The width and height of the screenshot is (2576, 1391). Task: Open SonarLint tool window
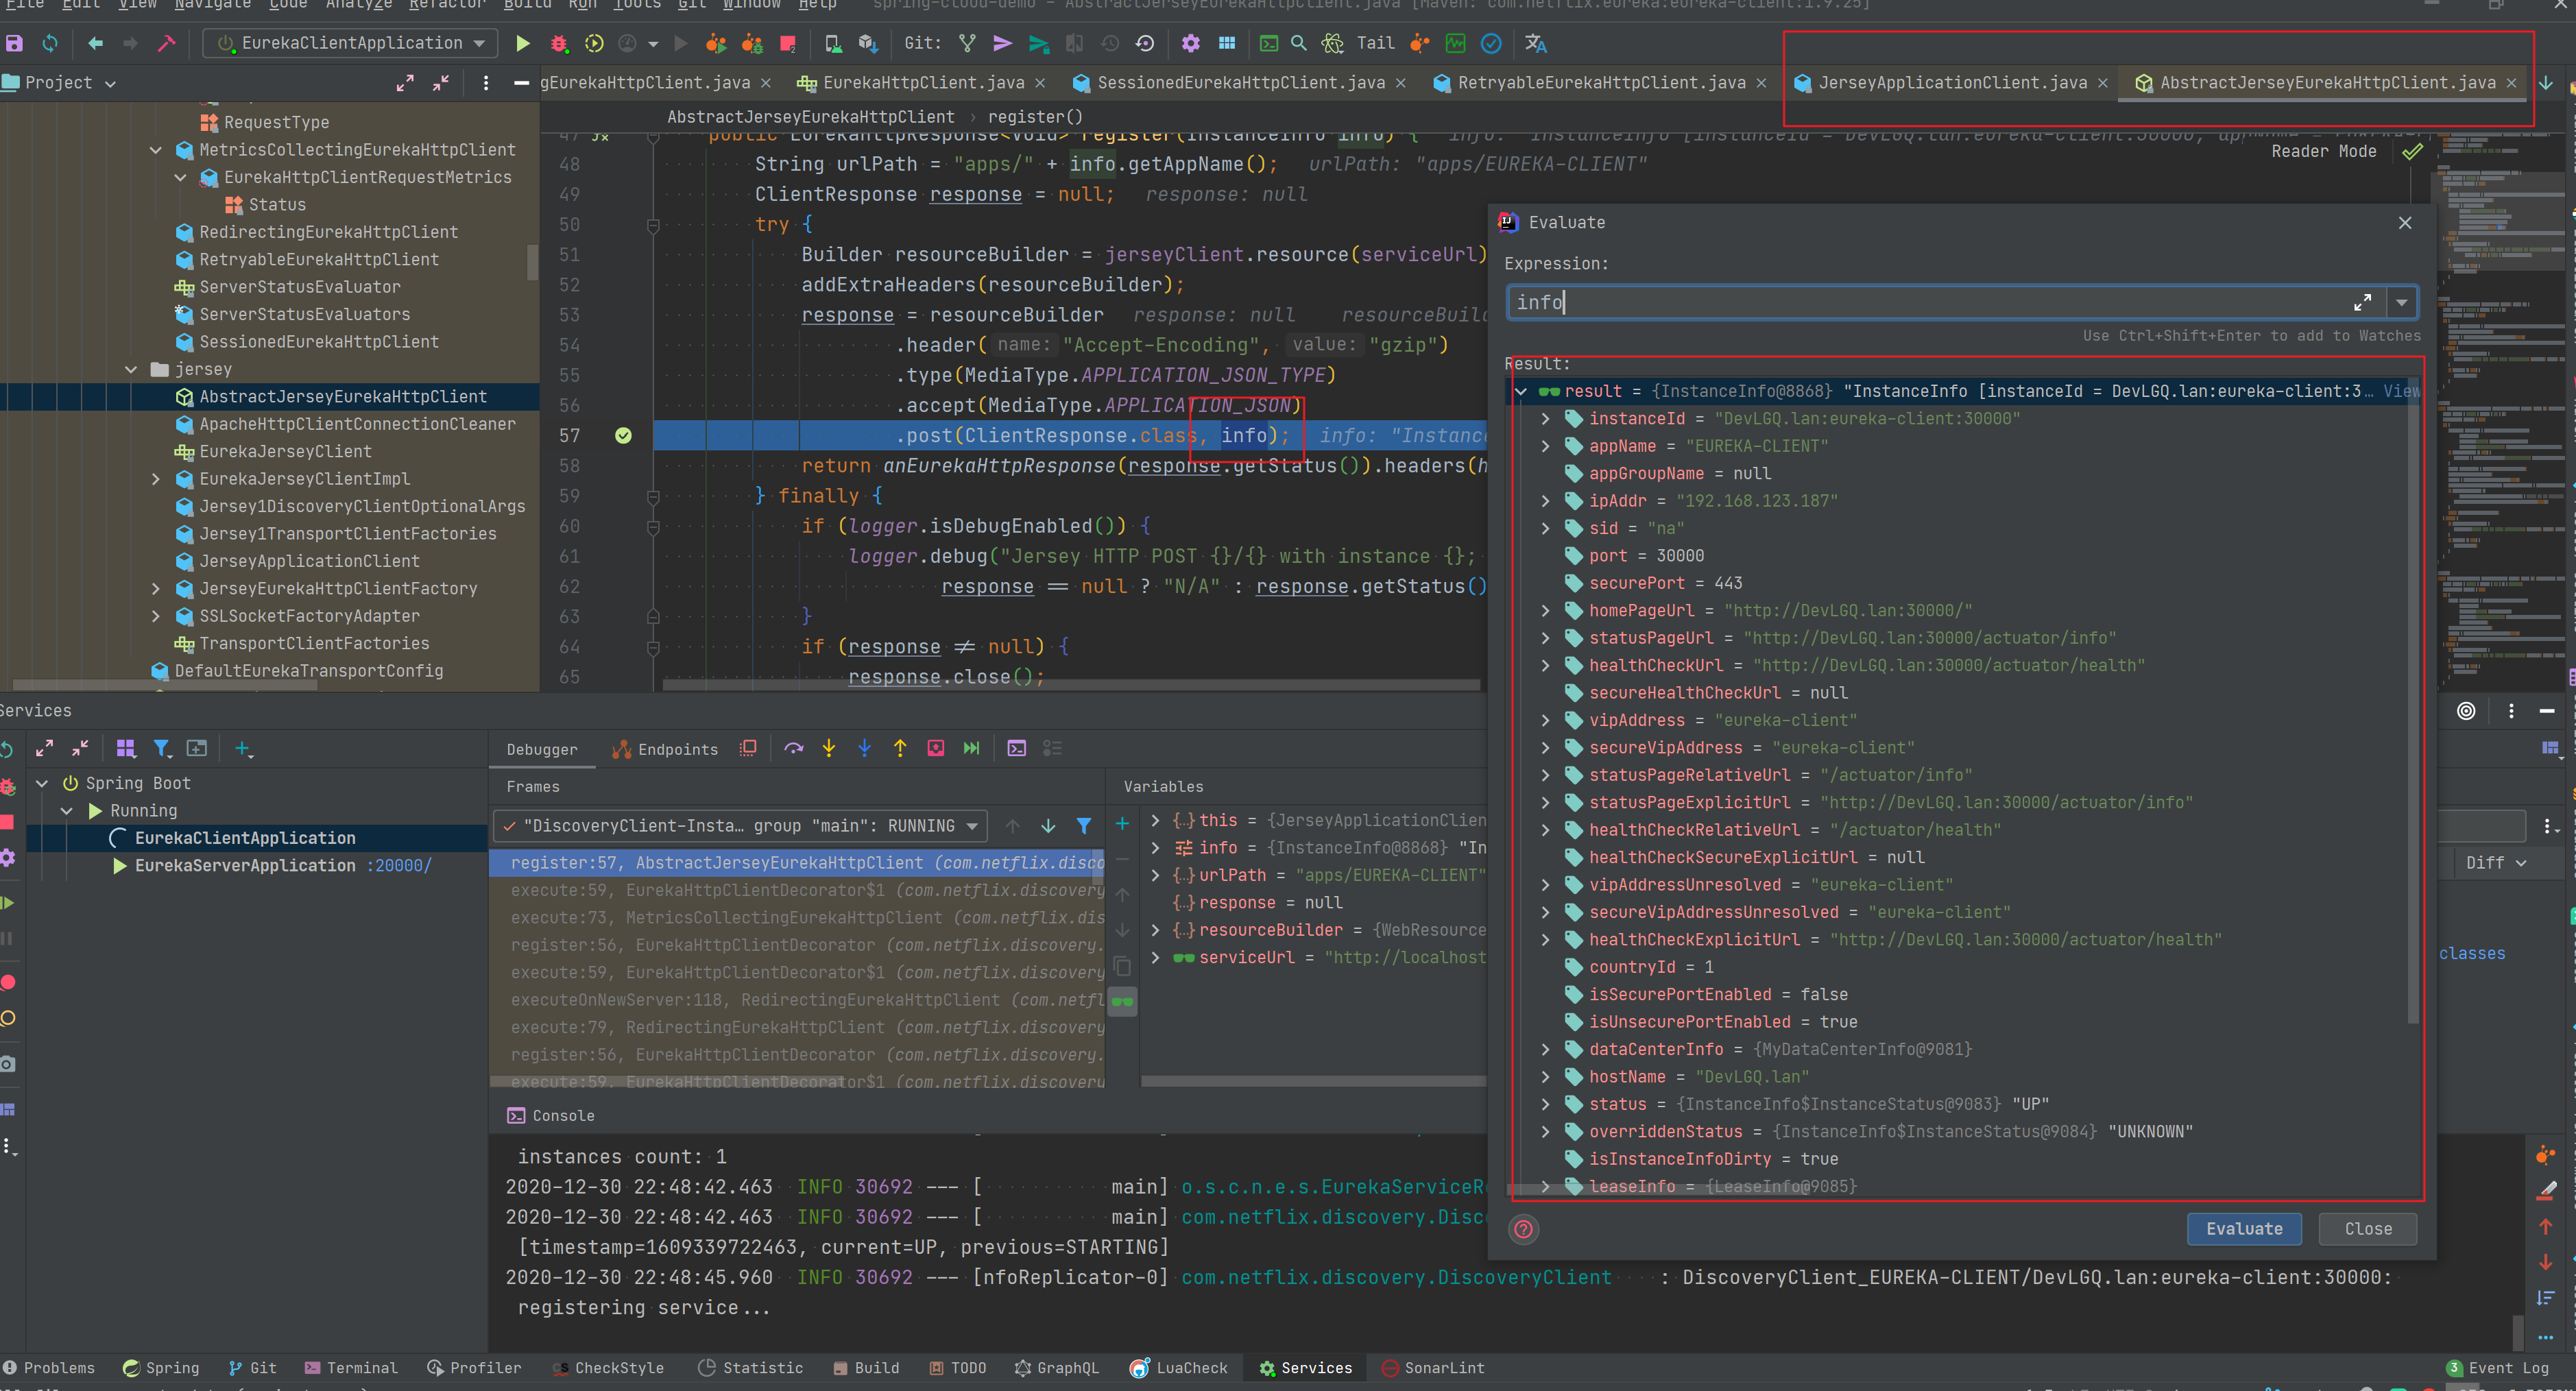pos(1432,1368)
